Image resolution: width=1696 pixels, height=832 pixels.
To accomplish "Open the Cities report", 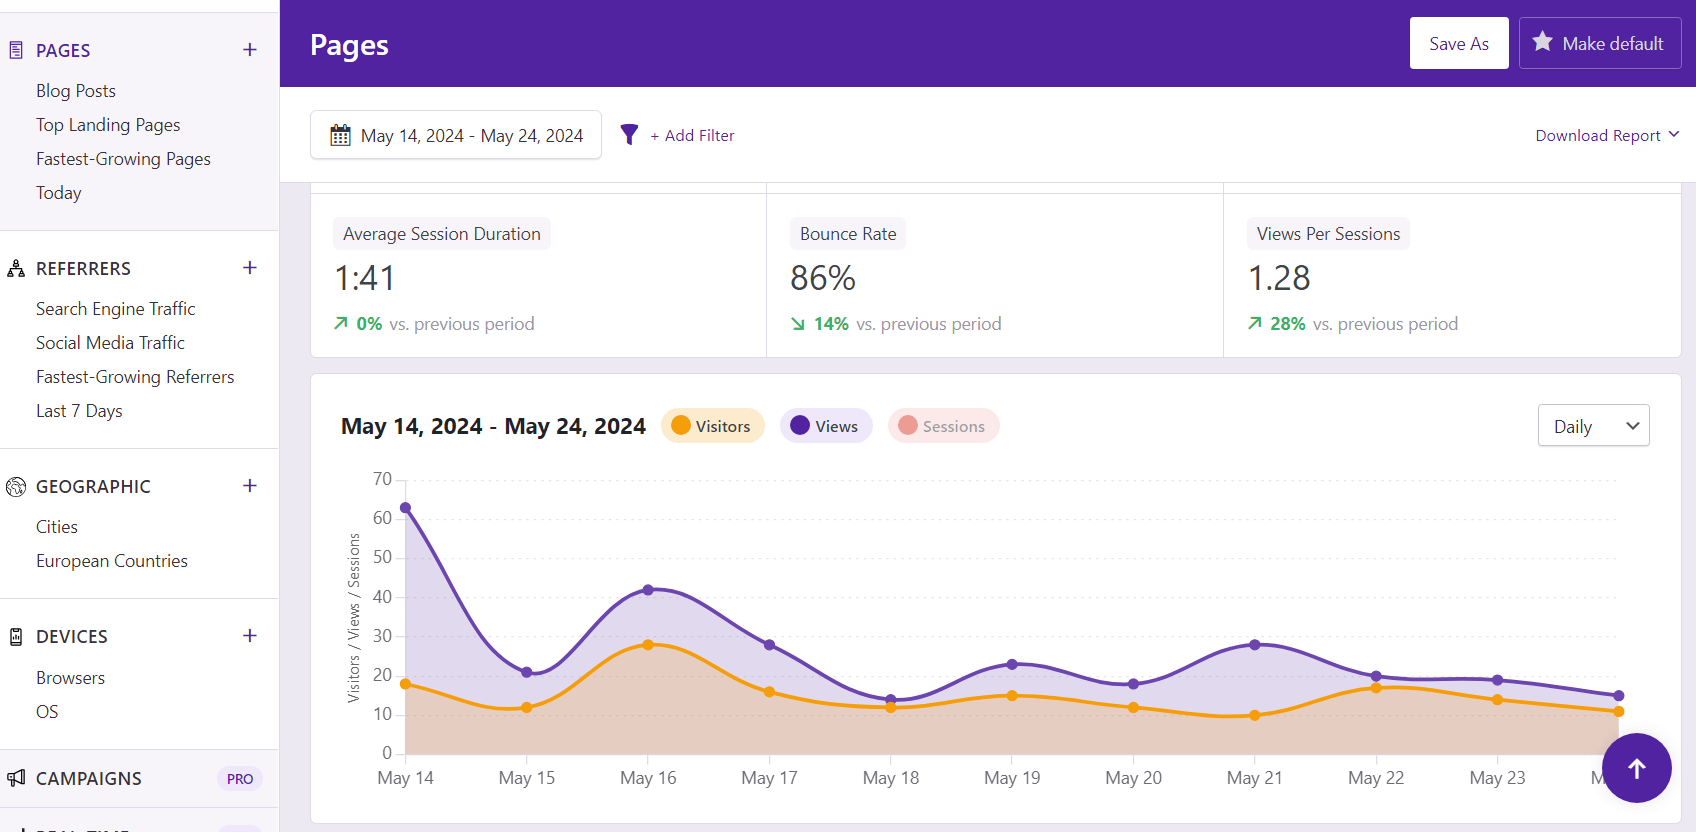I will tap(57, 527).
